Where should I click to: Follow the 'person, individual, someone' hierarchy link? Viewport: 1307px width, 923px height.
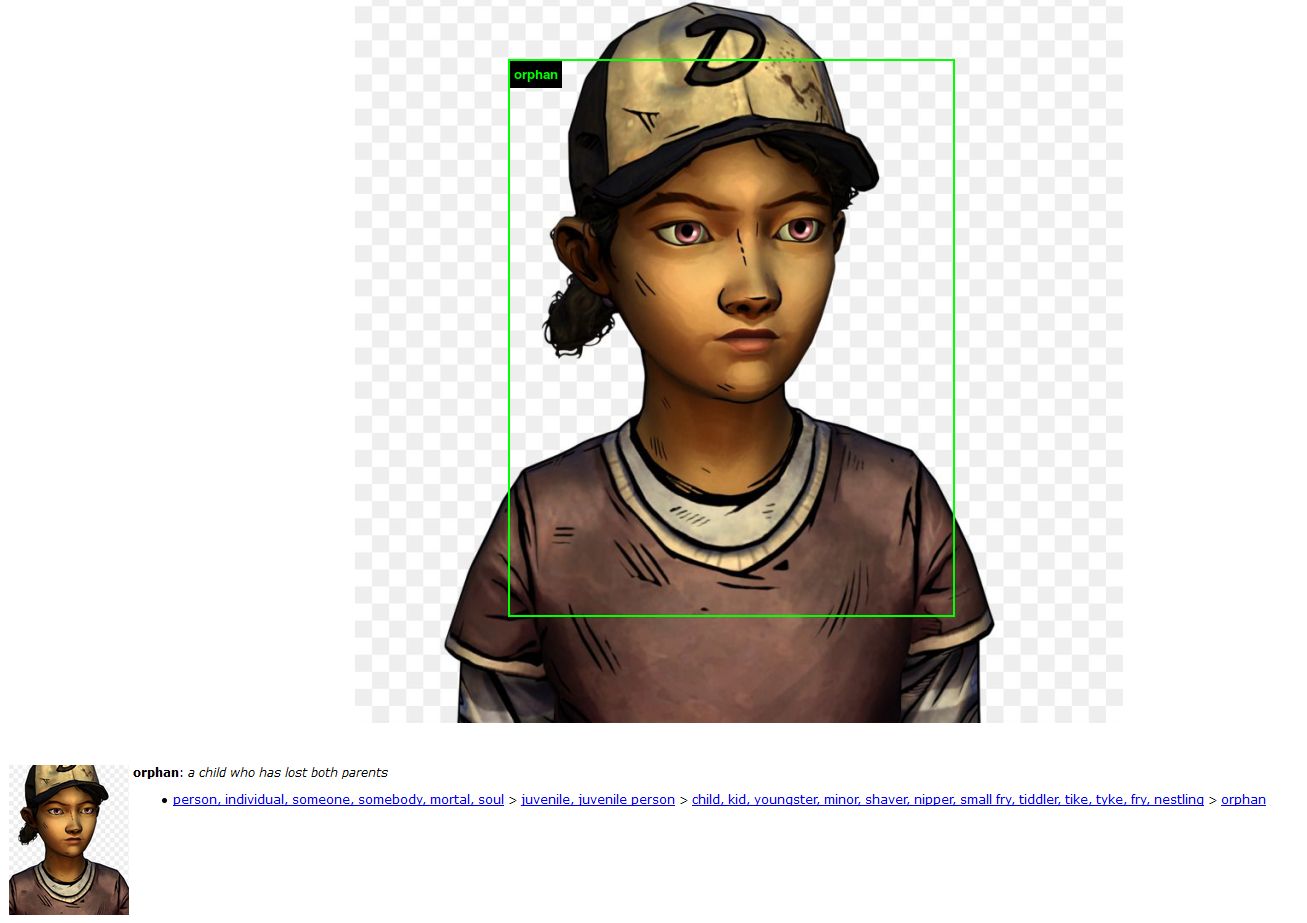338,800
